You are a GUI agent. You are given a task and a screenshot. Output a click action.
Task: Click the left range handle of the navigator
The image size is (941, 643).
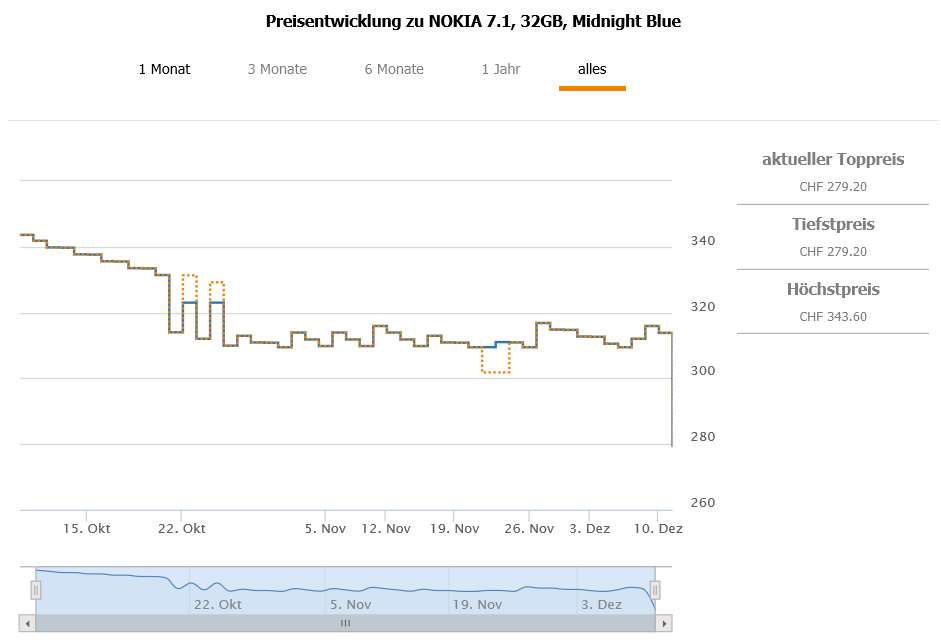tap(35, 590)
